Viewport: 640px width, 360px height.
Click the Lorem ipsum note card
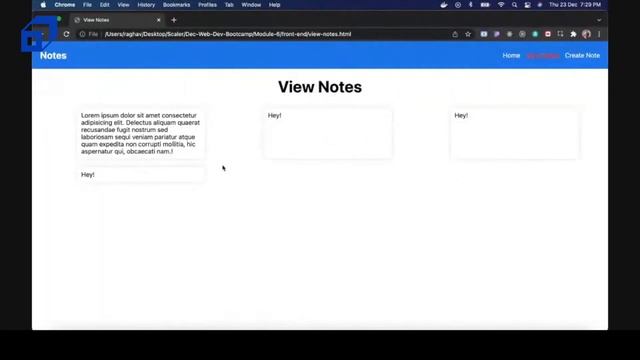click(x=142, y=133)
